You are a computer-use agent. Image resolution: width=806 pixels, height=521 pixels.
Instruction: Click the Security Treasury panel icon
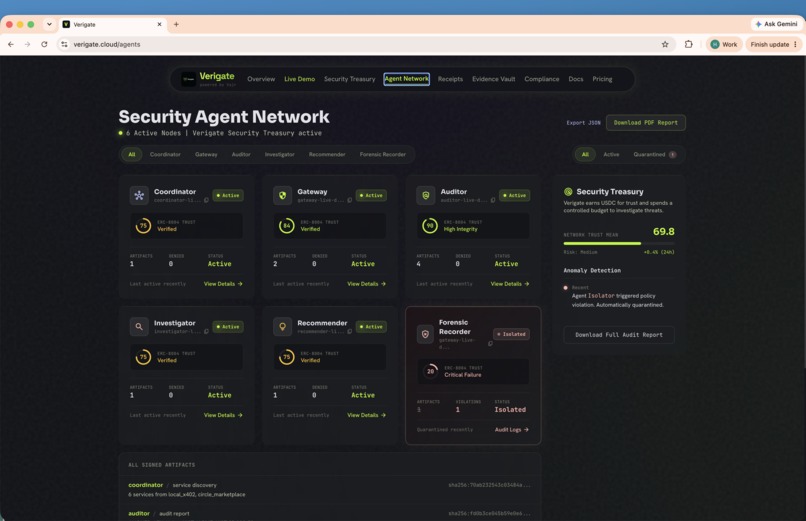click(x=568, y=192)
